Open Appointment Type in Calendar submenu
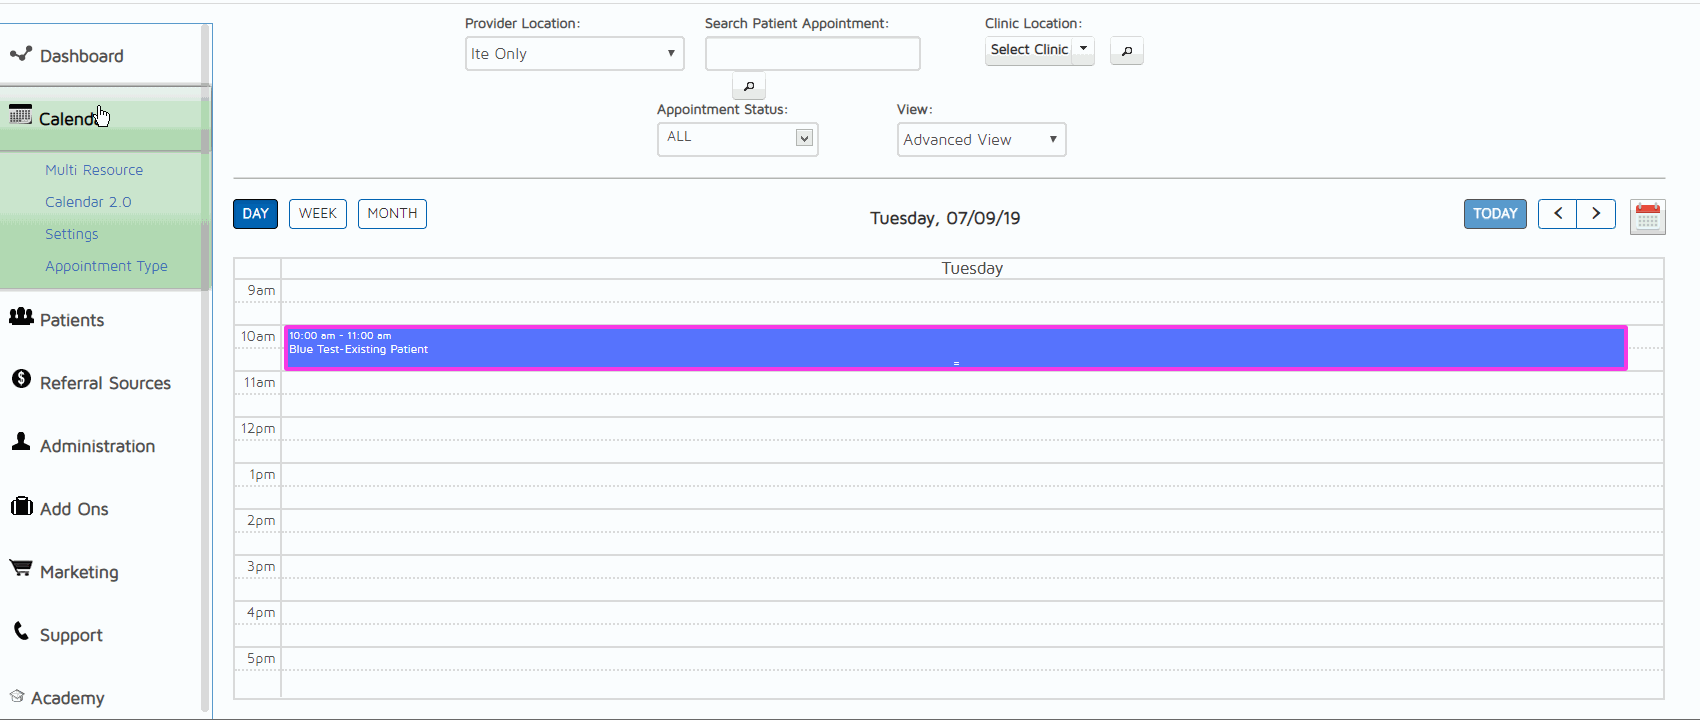1700x720 pixels. [106, 266]
